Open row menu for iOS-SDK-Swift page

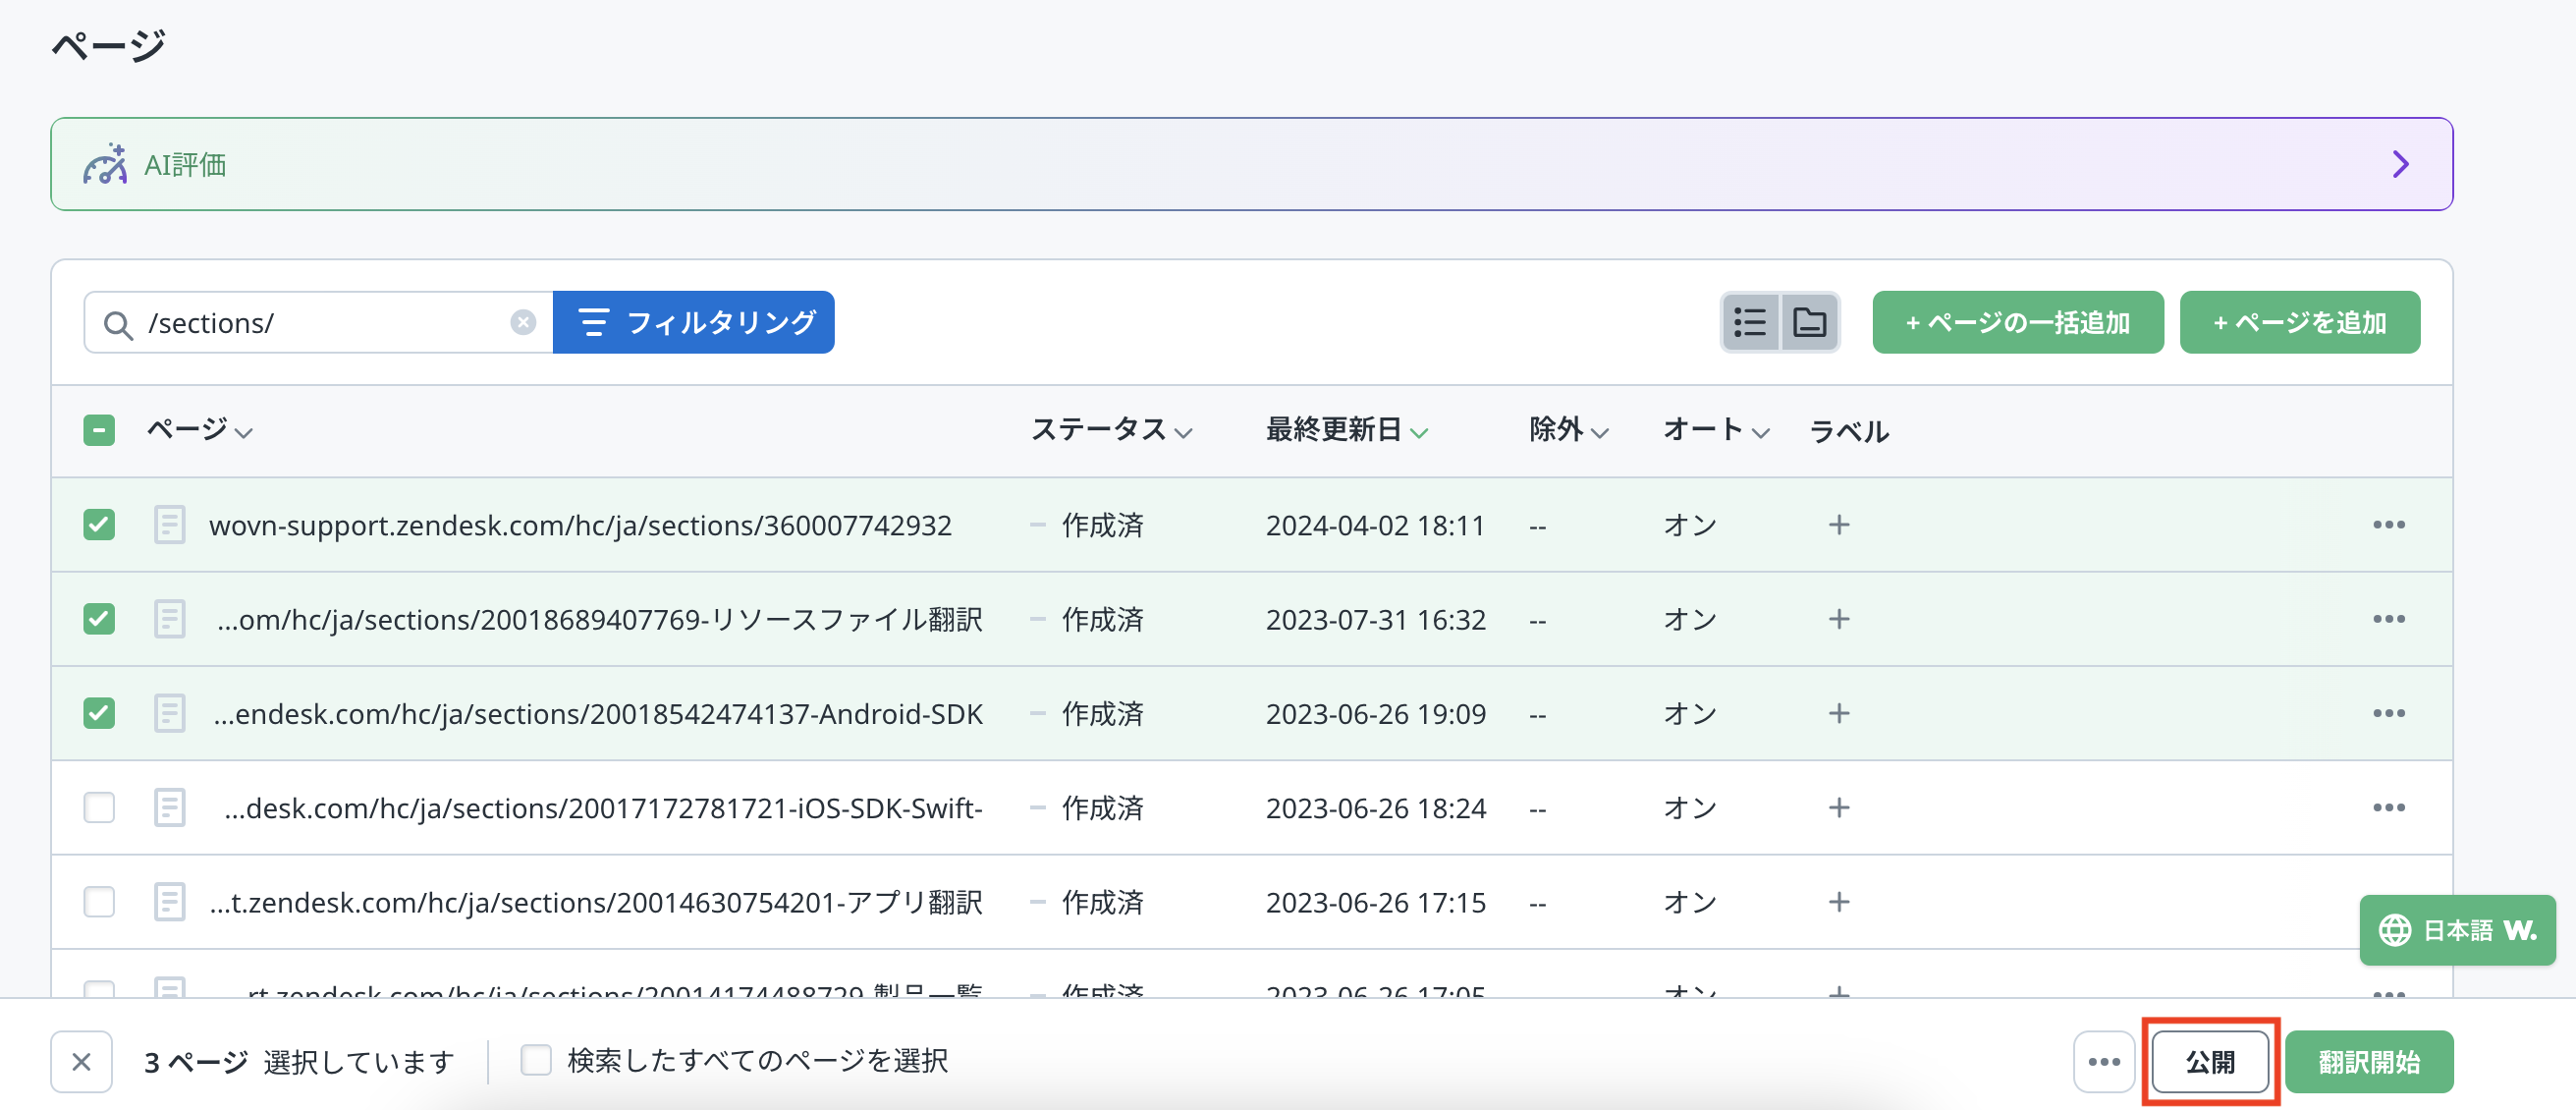[x=2388, y=807]
